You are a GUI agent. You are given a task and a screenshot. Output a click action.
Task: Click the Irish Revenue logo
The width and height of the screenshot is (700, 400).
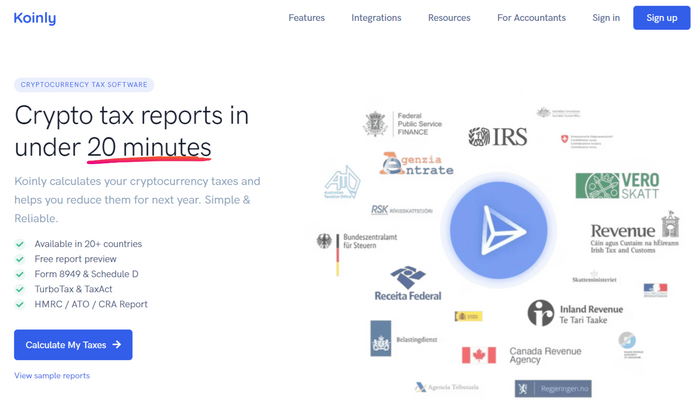[635, 233]
